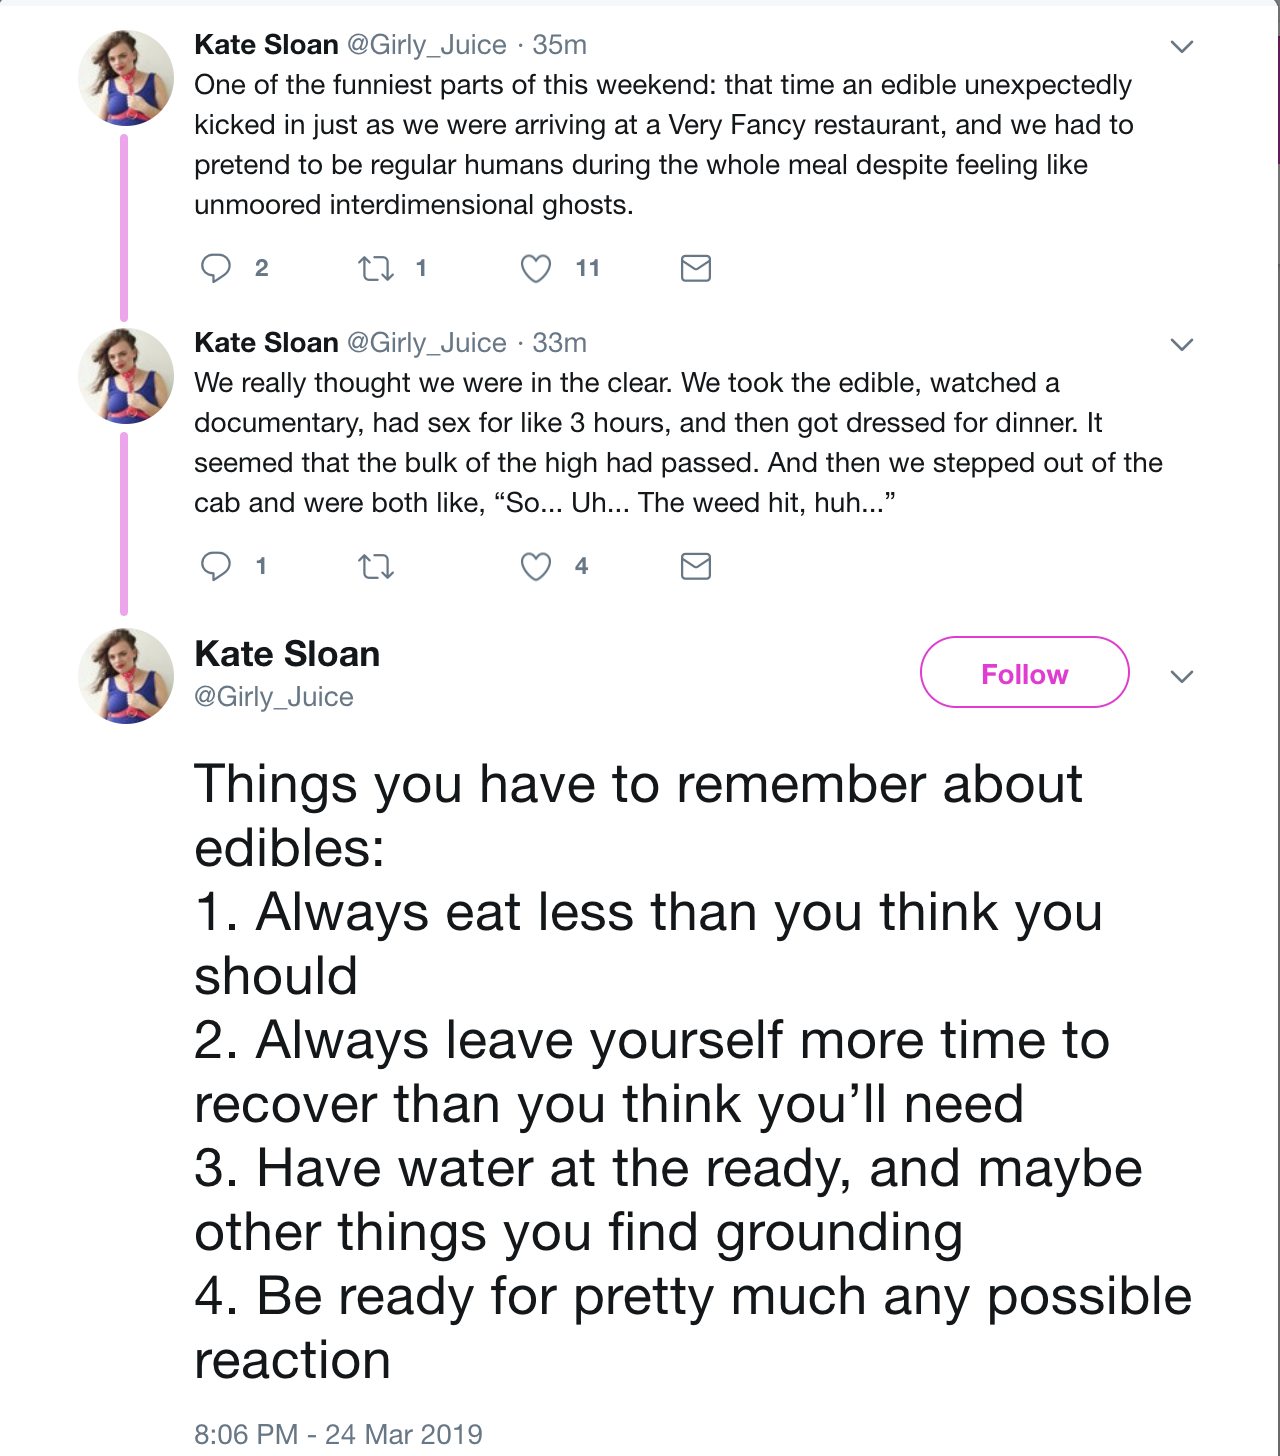Open the 33m timestamp on second tweet
Viewport: 1280px width, 1456px height.
(559, 343)
